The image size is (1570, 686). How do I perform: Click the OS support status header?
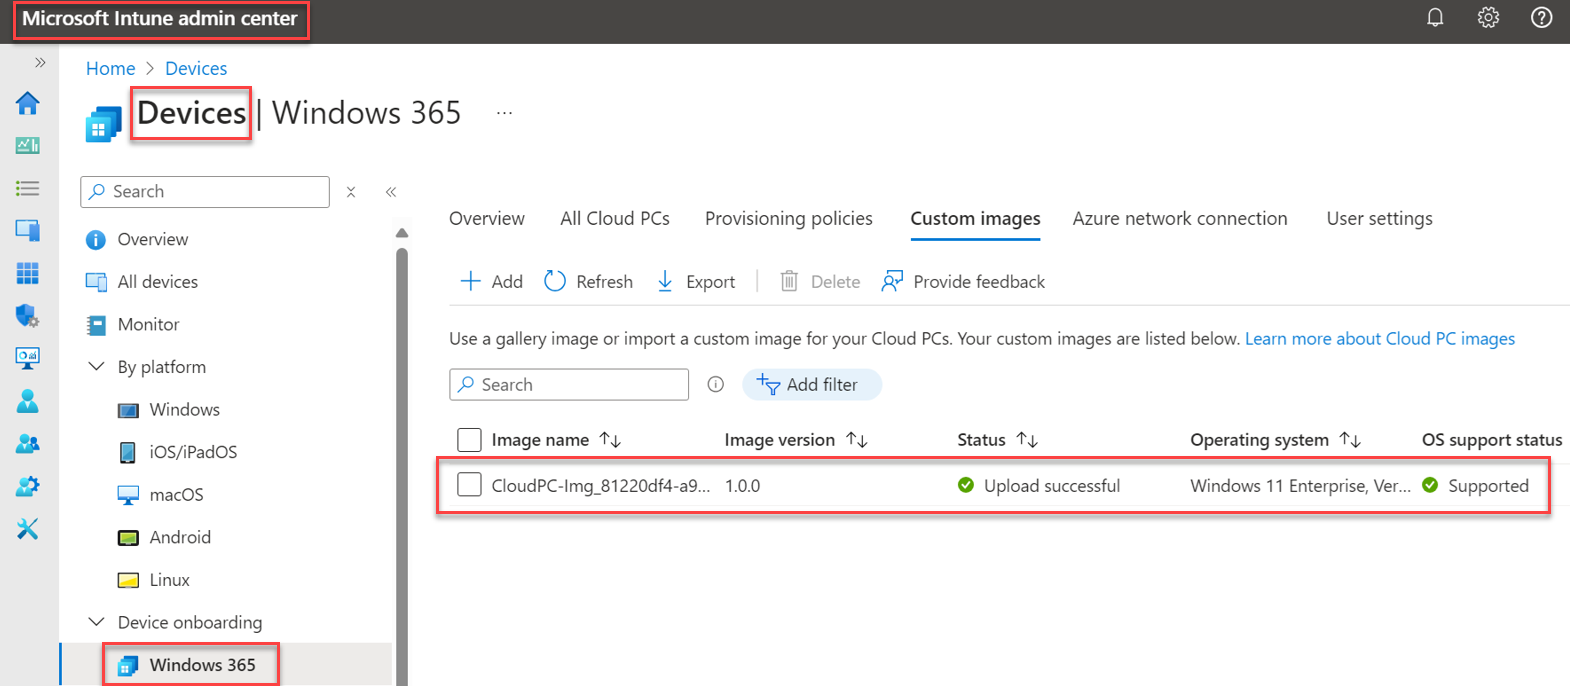(x=1492, y=440)
